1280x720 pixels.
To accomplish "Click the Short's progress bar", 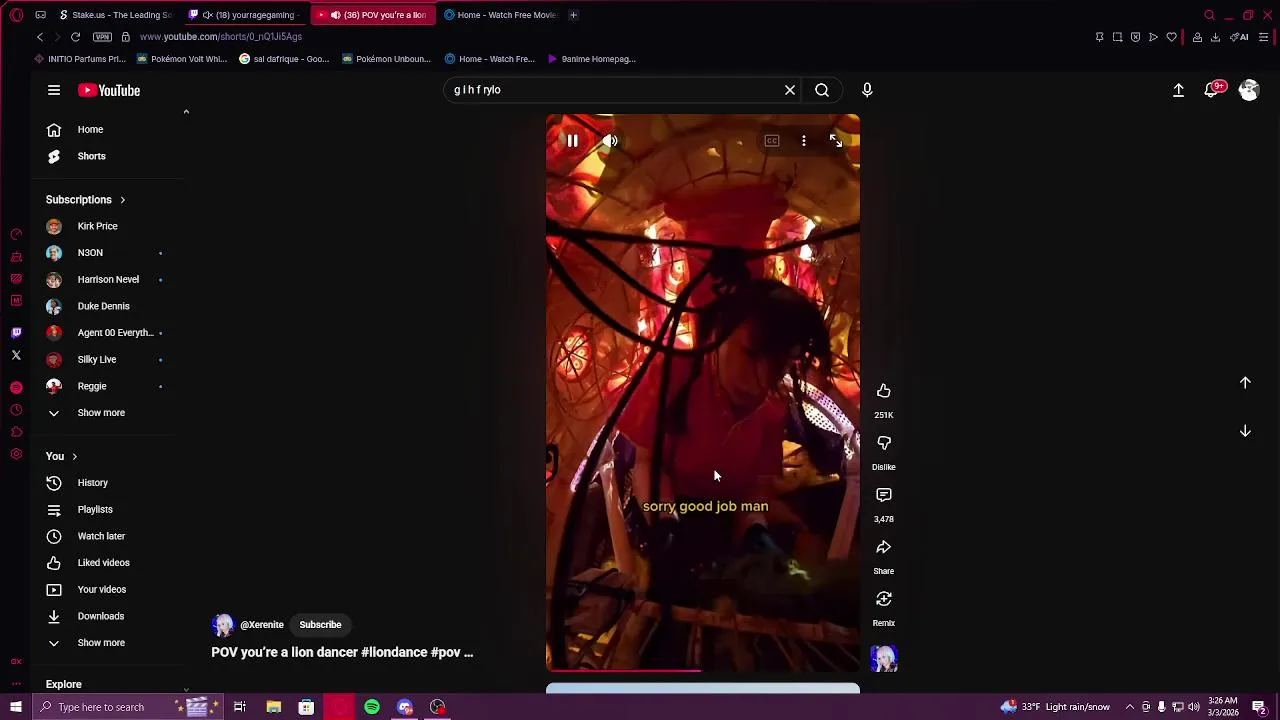I will coord(702,671).
